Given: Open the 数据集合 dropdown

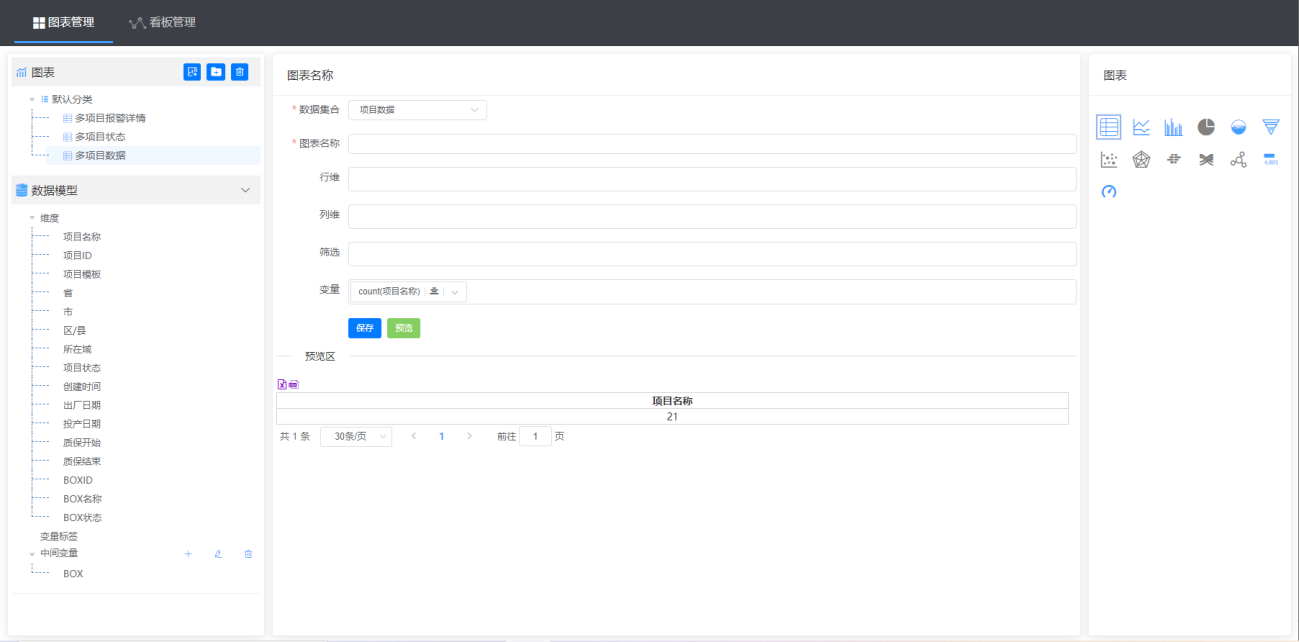Looking at the screenshot, I should pos(417,110).
